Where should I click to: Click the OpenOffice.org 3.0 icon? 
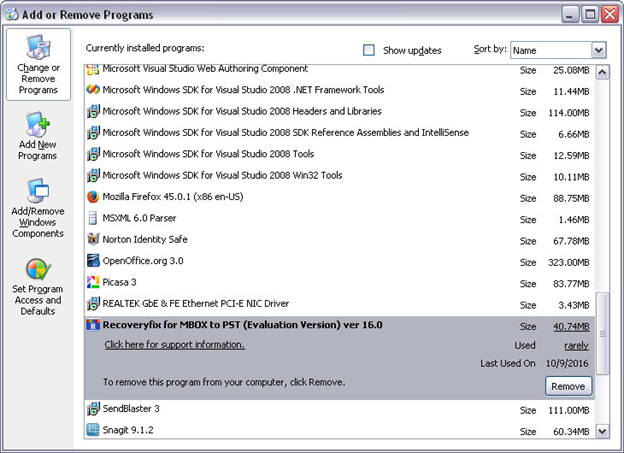click(x=93, y=261)
